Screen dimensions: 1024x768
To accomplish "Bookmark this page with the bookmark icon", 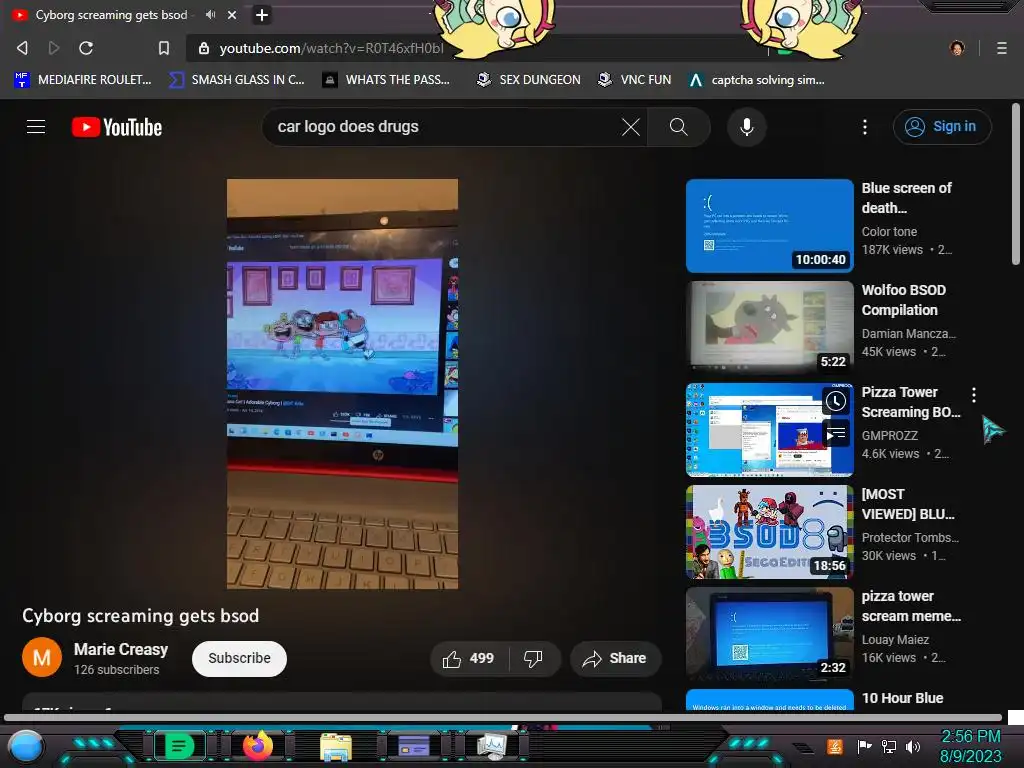I will click(x=164, y=48).
